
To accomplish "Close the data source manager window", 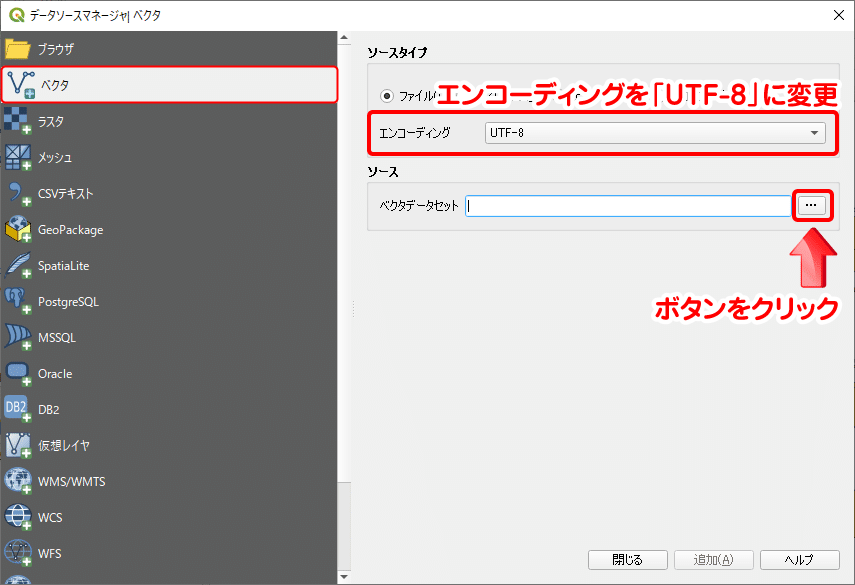I will tap(839, 15).
